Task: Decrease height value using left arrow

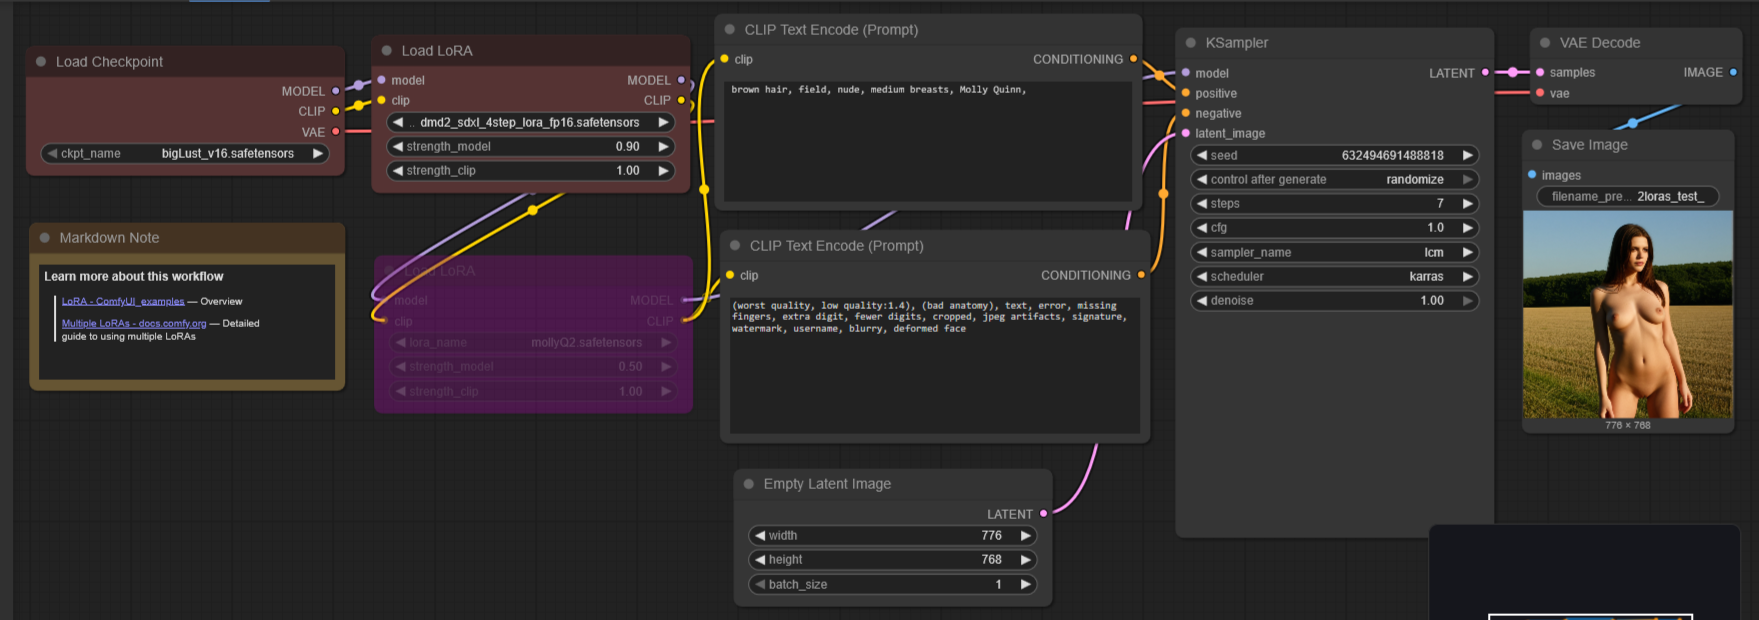Action: (x=760, y=559)
